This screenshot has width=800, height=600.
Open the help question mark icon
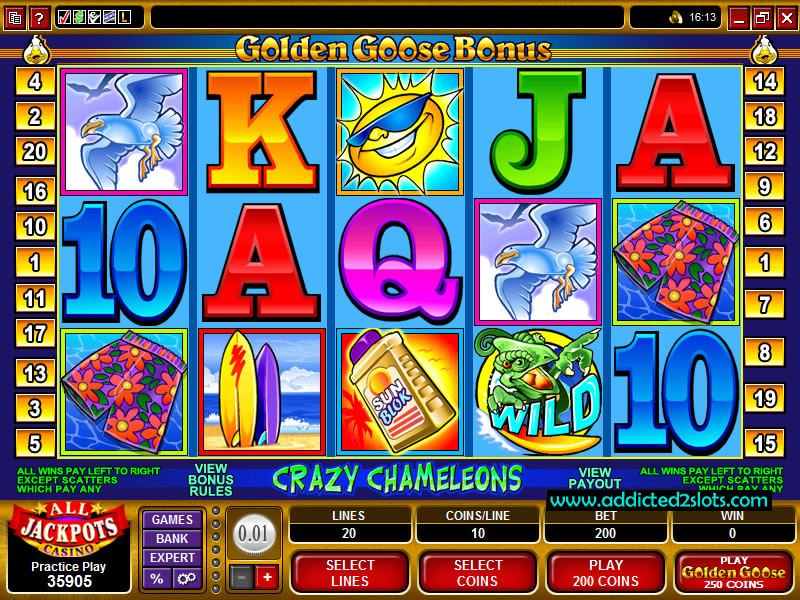click(x=39, y=18)
